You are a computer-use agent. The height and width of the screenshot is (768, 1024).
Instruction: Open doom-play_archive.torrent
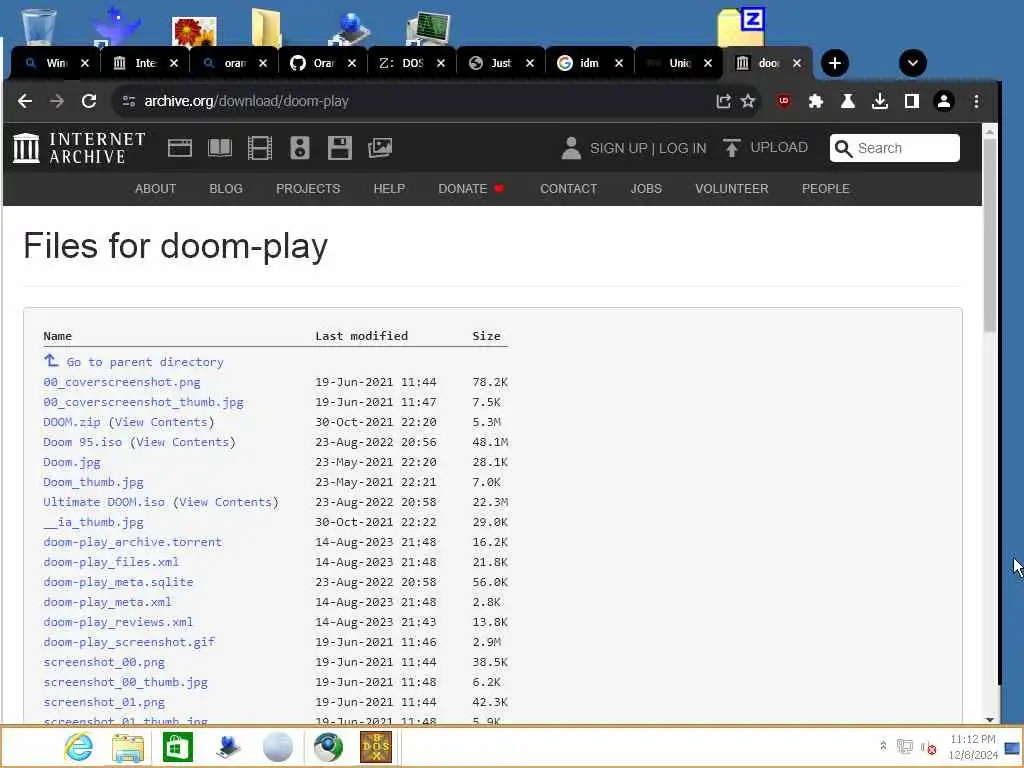(133, 542)
